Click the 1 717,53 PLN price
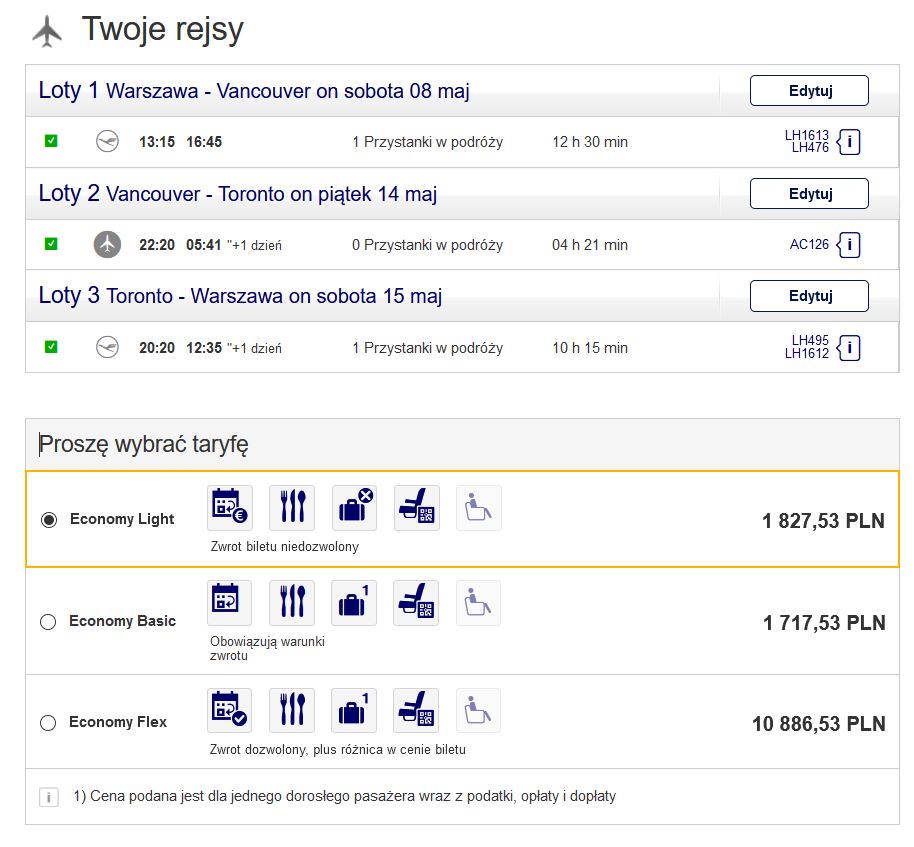 coord(824,623)
